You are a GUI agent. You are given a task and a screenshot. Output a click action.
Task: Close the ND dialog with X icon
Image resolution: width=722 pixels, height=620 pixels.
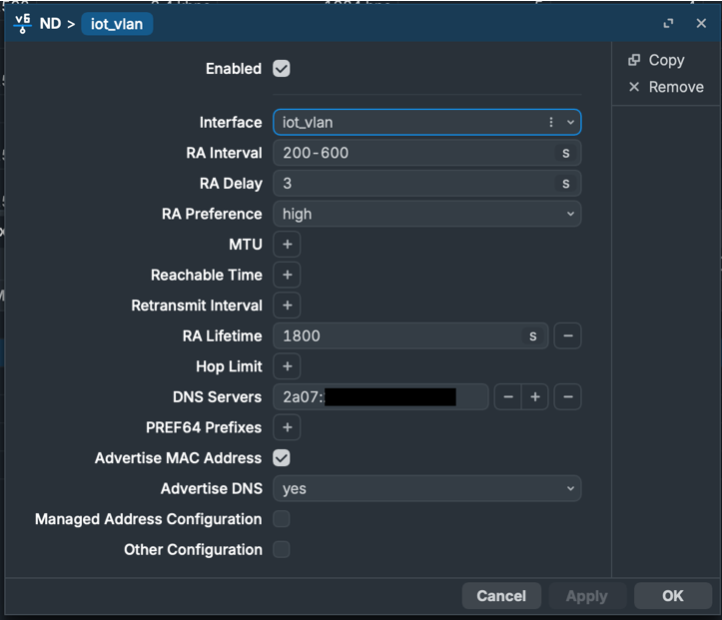point(701,23)
